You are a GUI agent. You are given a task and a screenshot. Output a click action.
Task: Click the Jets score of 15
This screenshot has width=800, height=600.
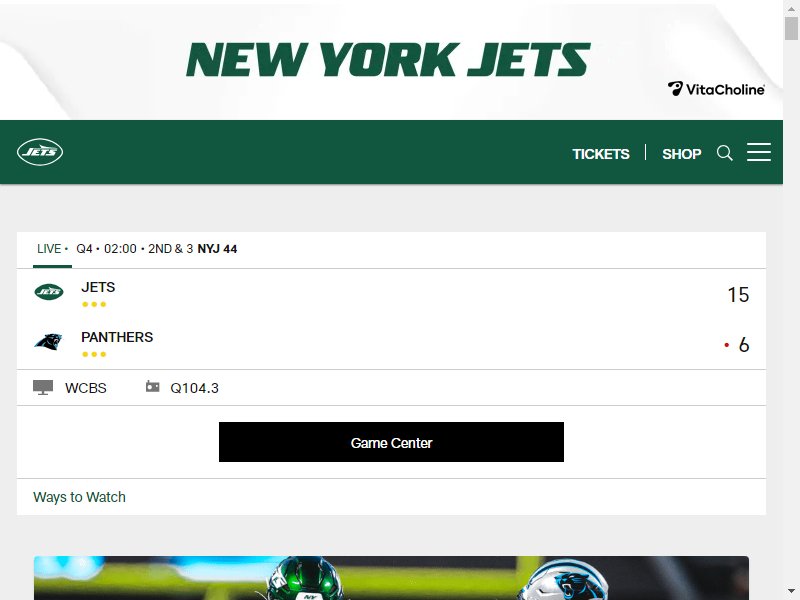pos(738,295)
